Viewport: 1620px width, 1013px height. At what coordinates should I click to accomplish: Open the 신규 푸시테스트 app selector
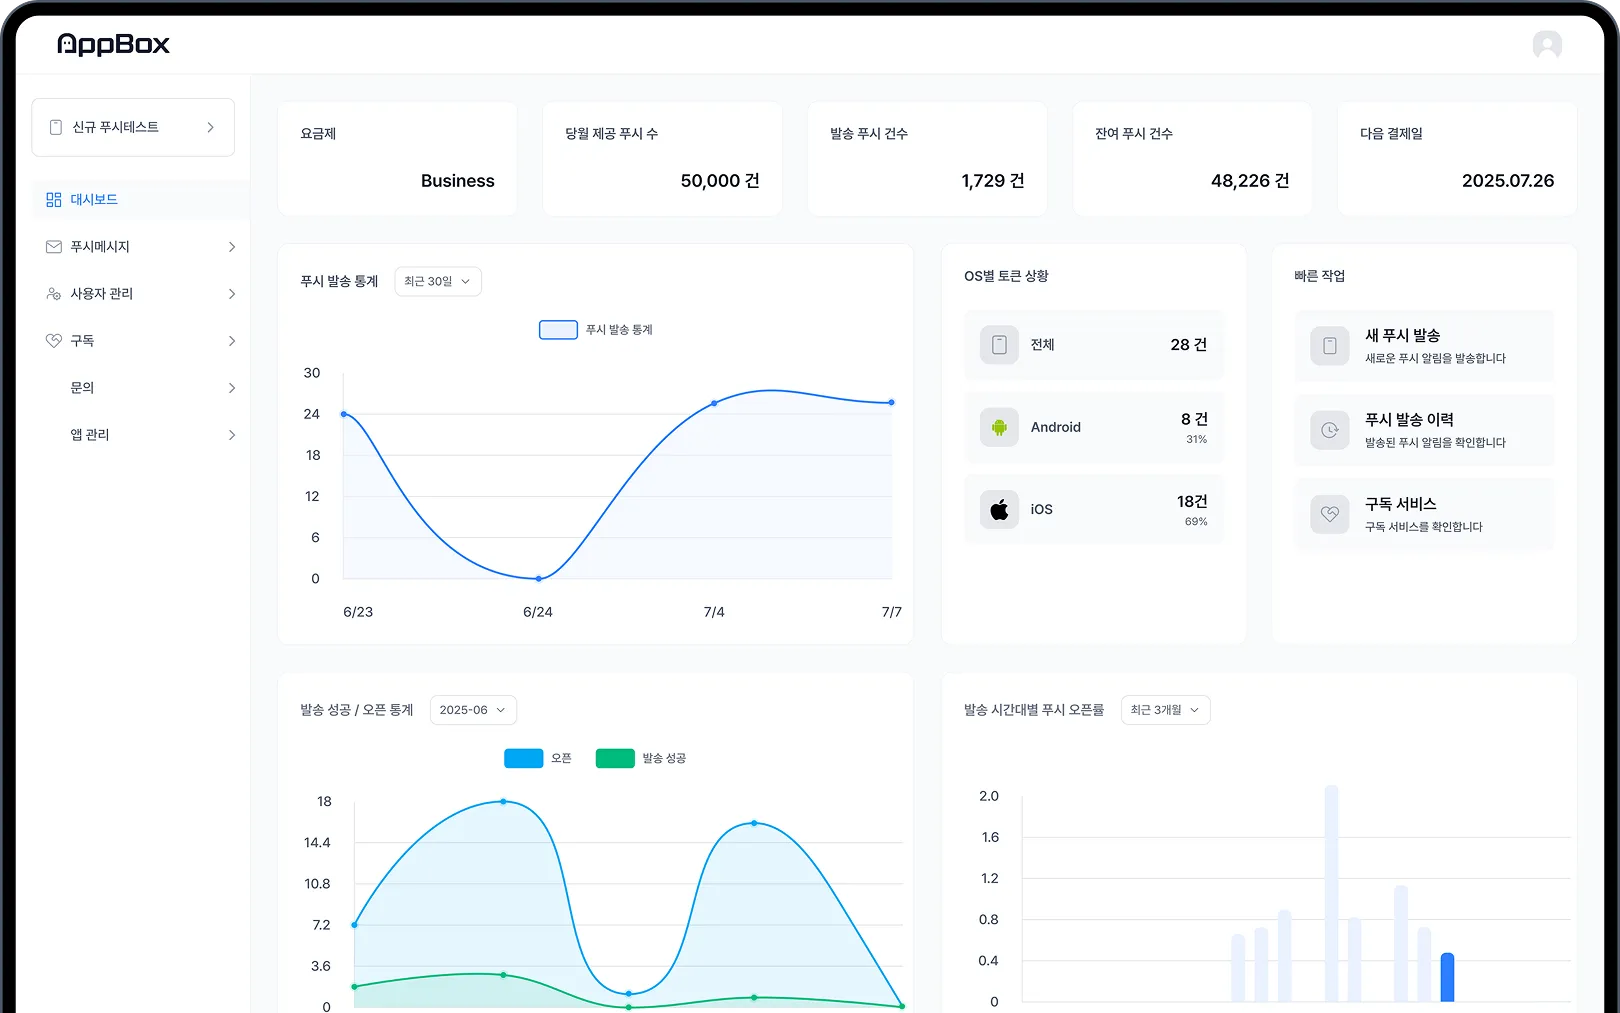coord(133,127)
